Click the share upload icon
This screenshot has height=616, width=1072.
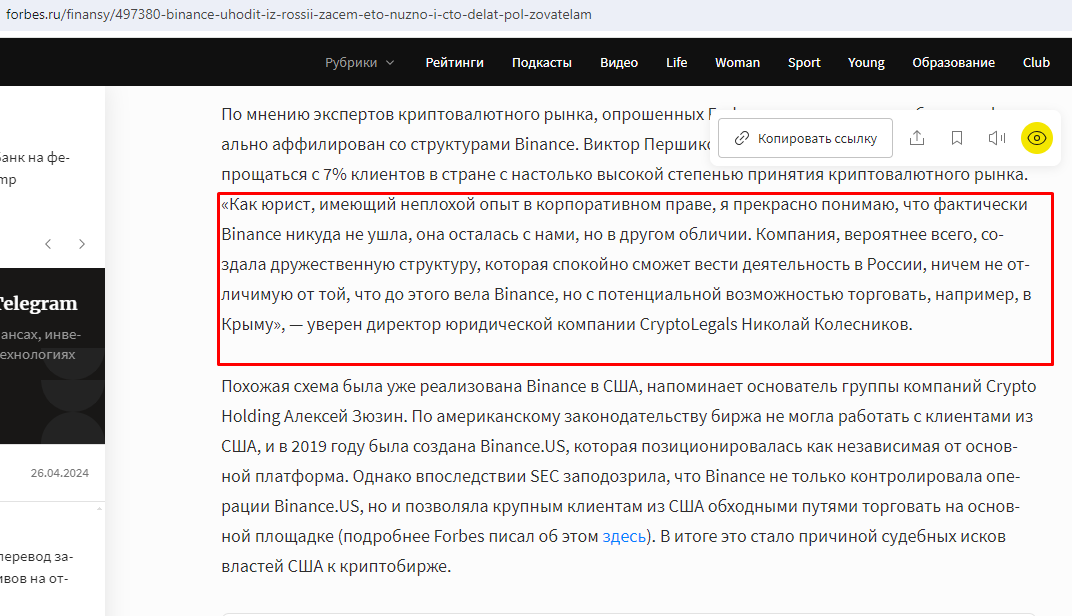pos(917,138)
